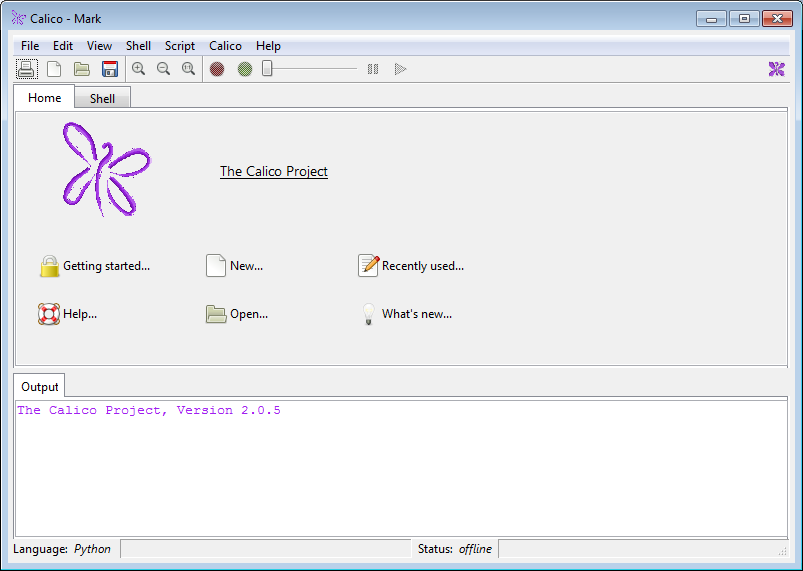Reset zoom to 1:1 size
This screenshot has width=803, height=571.
tap(188, 69)
